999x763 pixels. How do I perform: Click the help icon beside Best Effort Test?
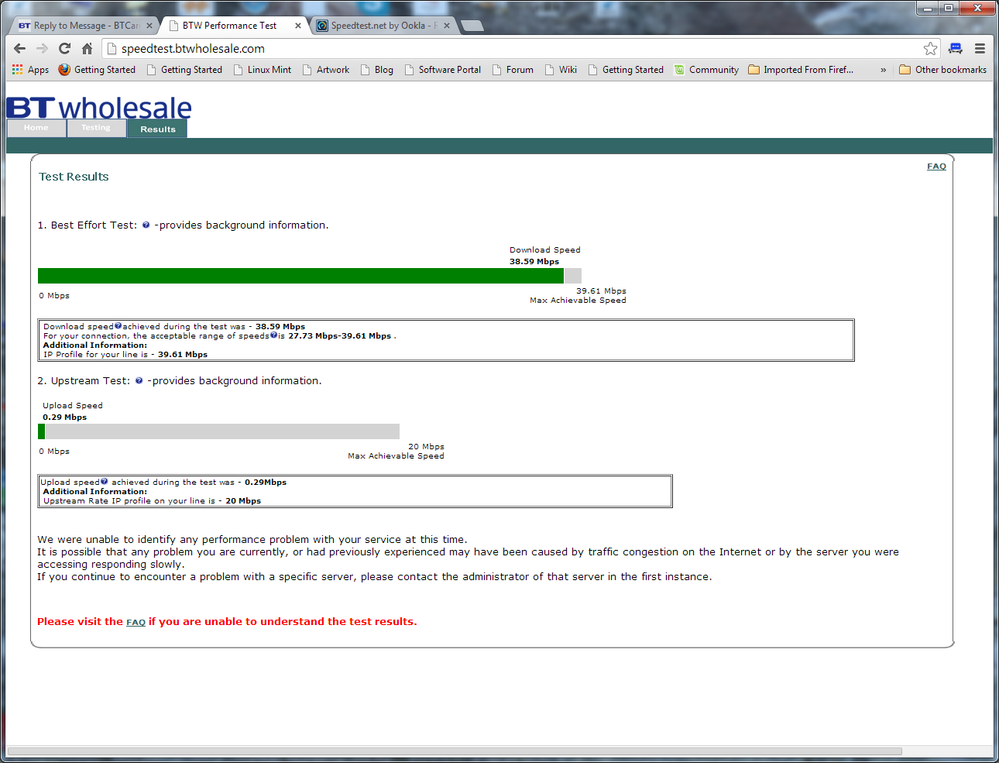[x=146, y=225]
